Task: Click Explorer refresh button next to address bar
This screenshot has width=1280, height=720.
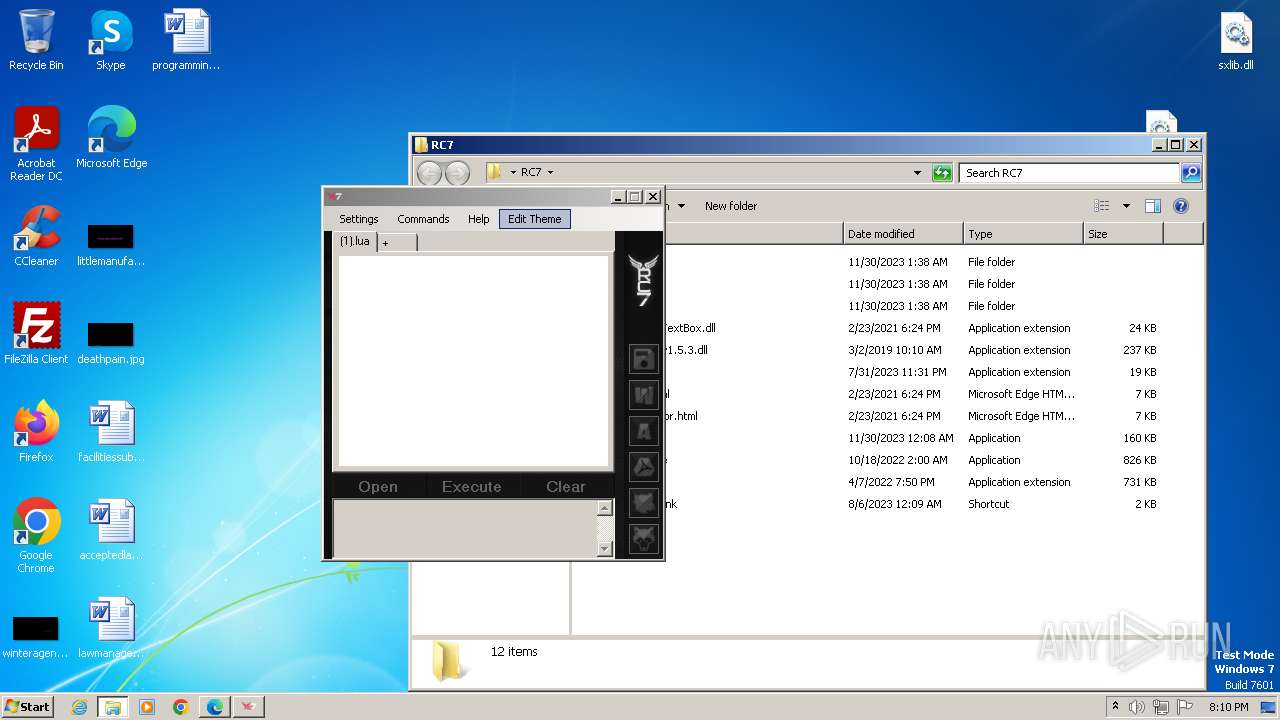Action: (942, 173)
